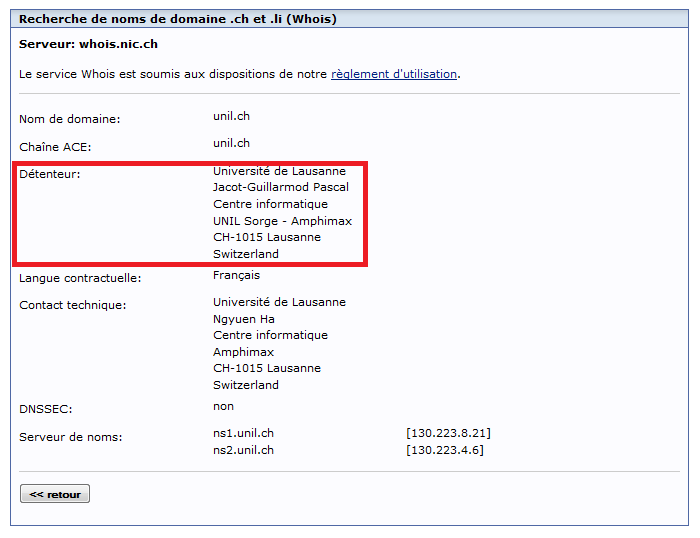
Task: Click the Langue contractuelle label
Action: (80, 278)
